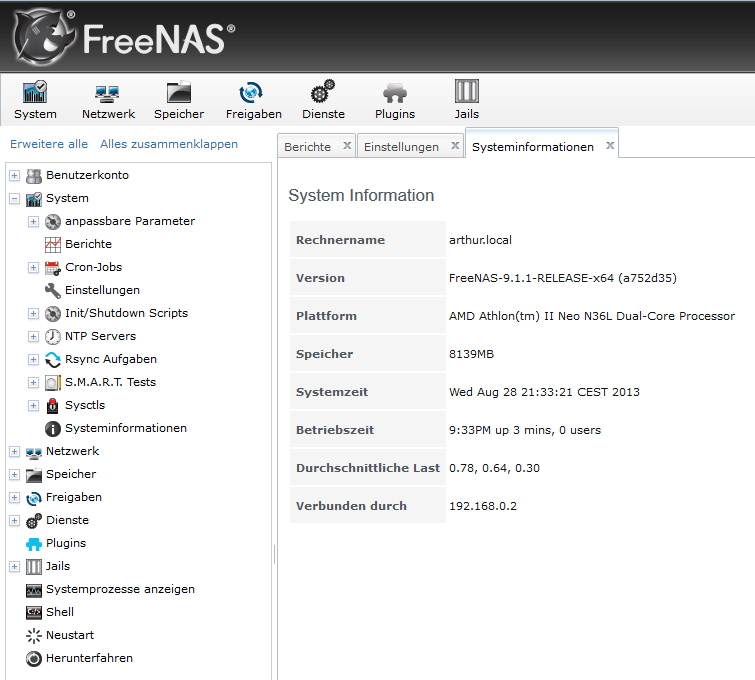Click the AMD Athlon platform value

tap(592, 316)
